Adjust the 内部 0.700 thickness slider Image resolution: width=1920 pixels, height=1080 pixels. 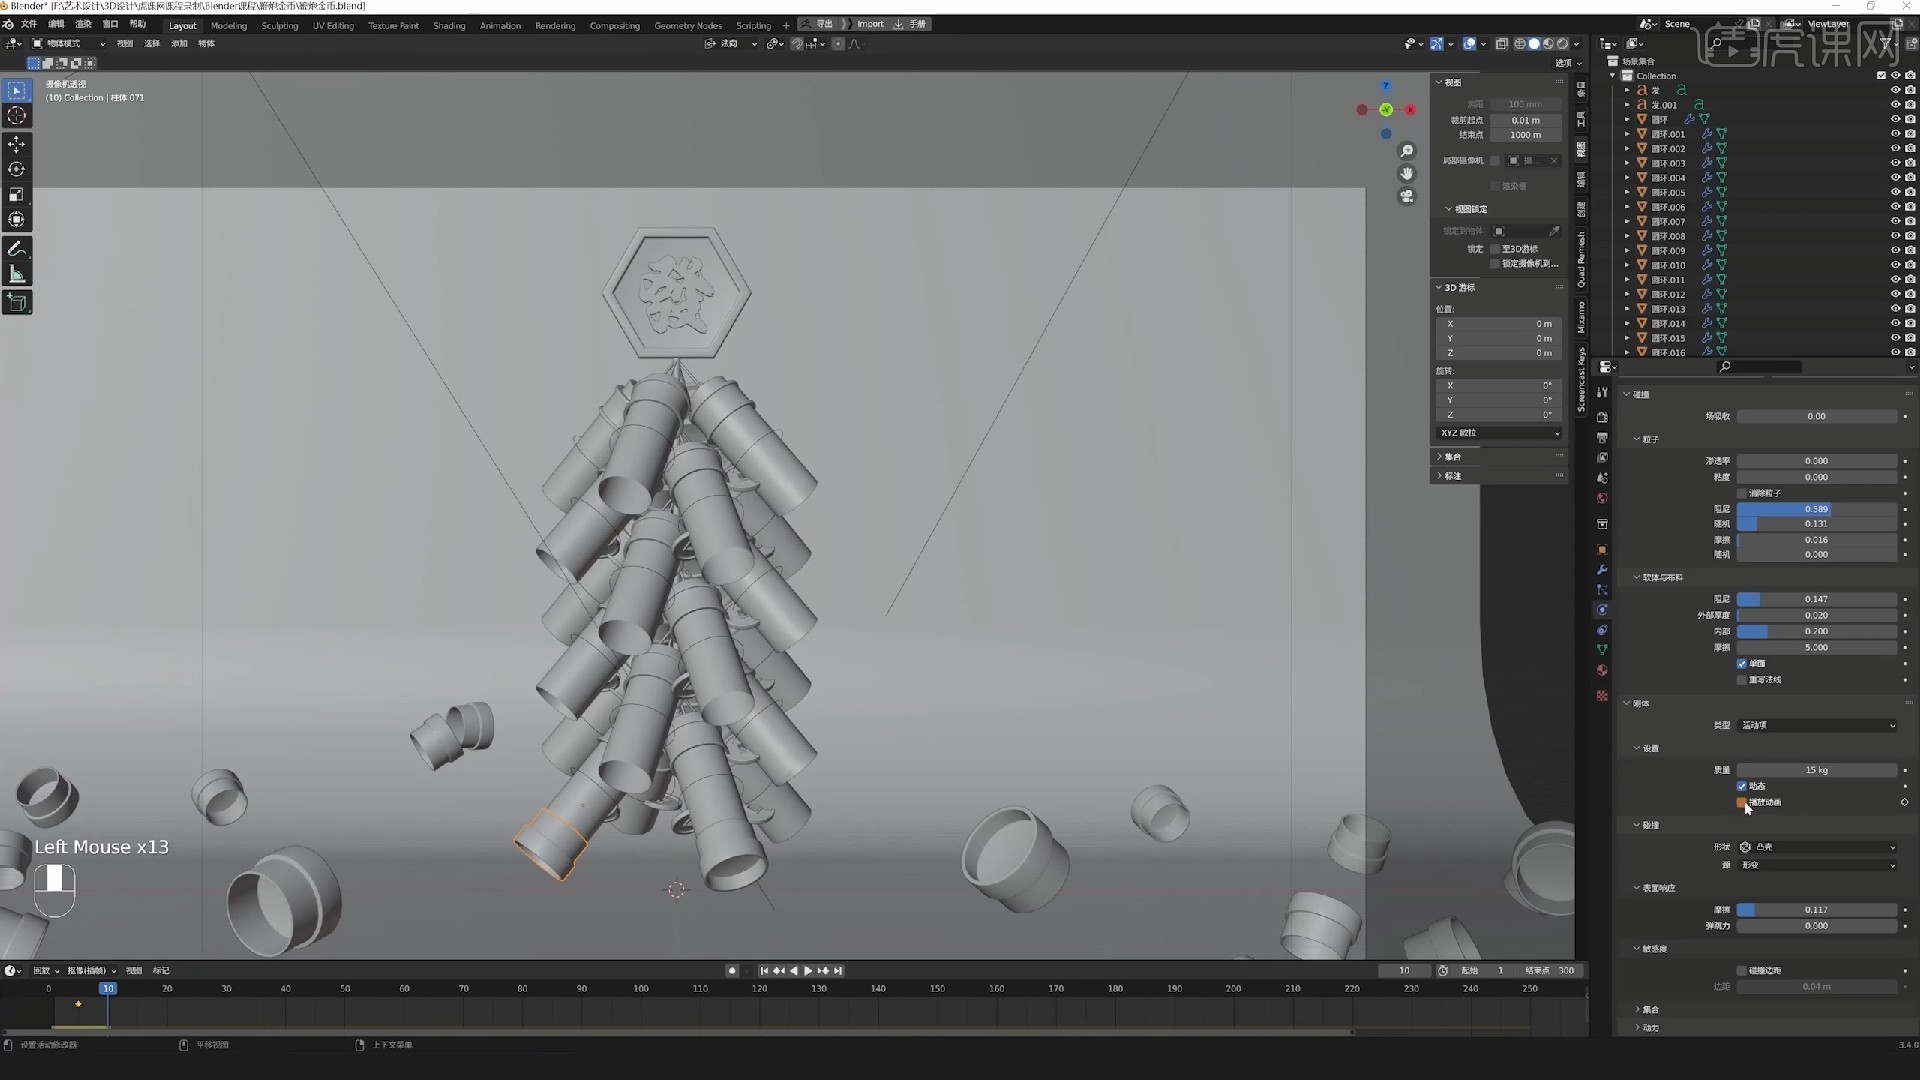pyautogui.click(x=1817, y=631)
